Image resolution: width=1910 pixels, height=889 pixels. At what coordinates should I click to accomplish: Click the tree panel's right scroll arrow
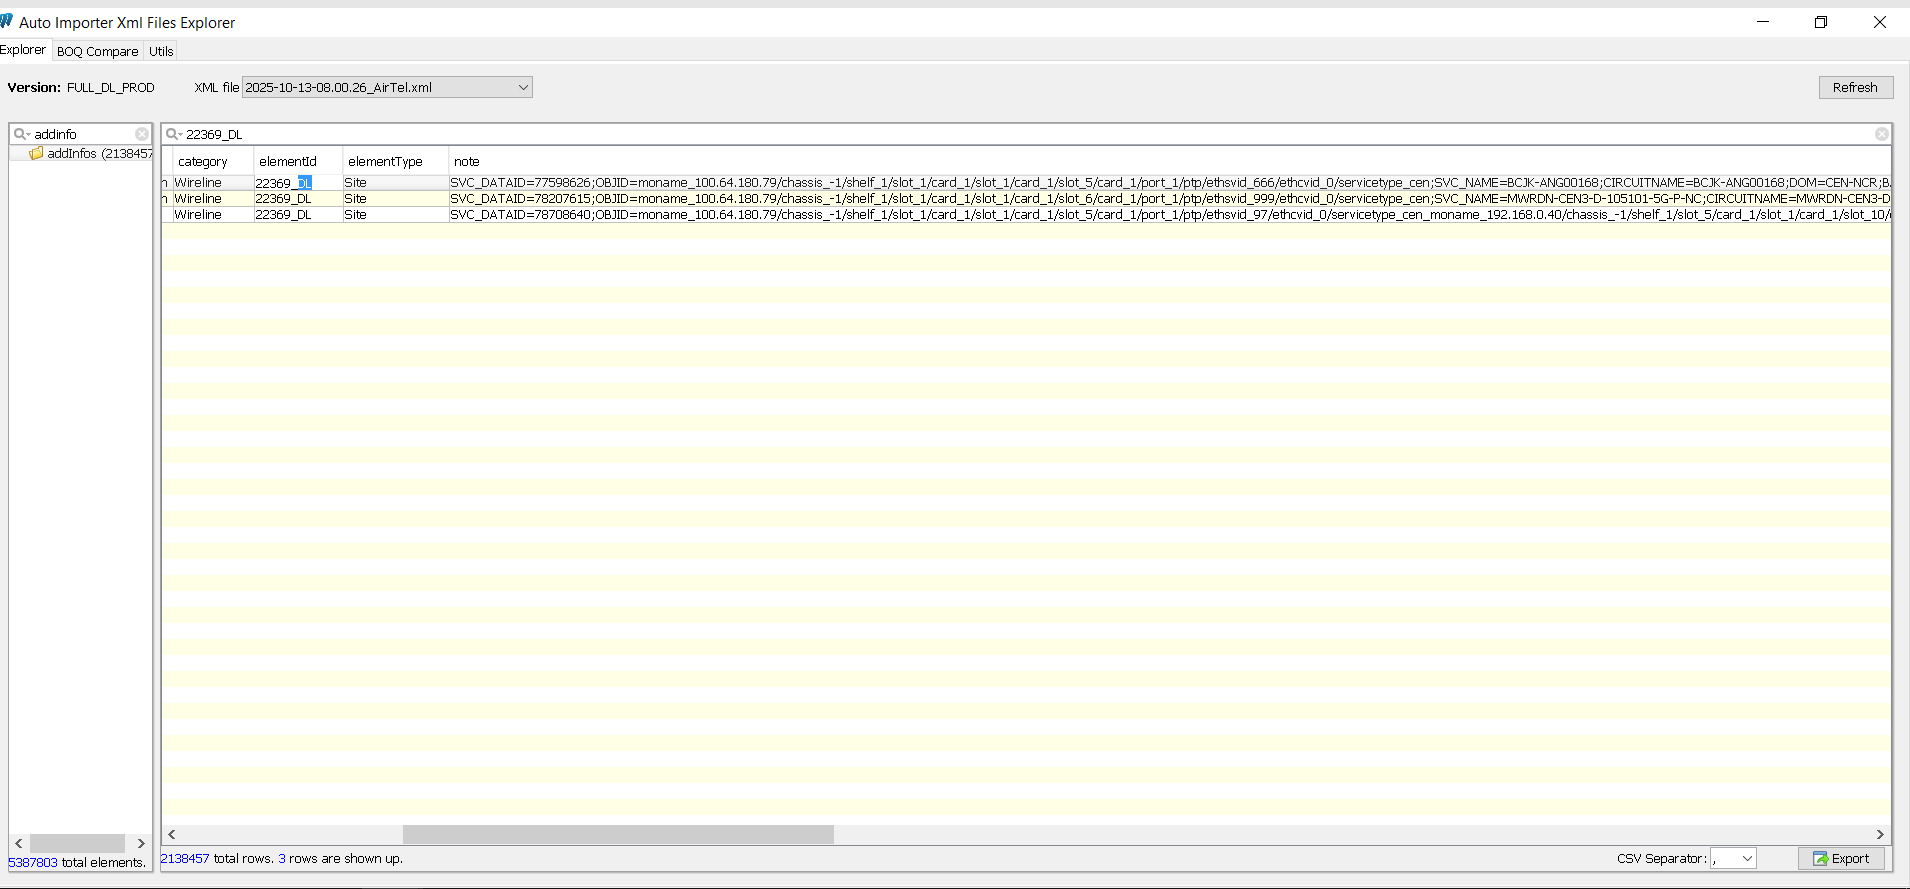(x=141, y=843)
